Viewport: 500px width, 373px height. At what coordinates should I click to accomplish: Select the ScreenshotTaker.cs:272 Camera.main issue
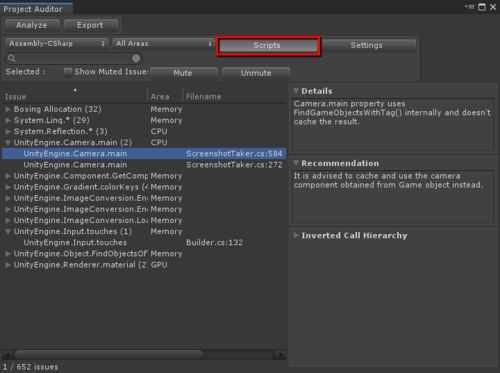[144, 165]
